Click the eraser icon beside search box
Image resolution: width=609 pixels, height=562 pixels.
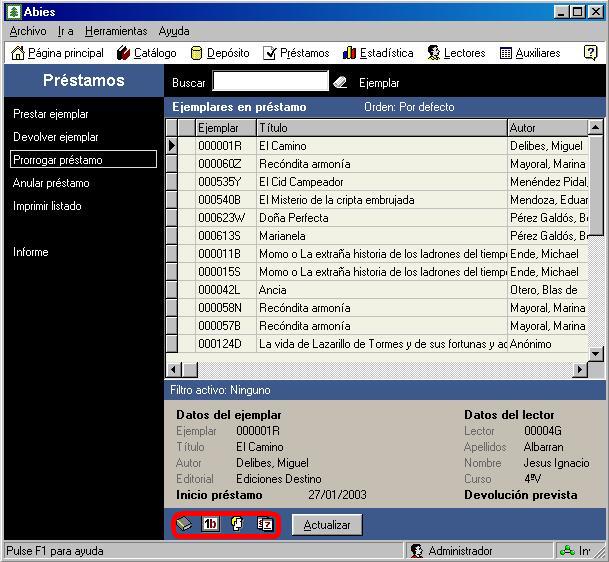pyautogui.click(x=340, y=83)
